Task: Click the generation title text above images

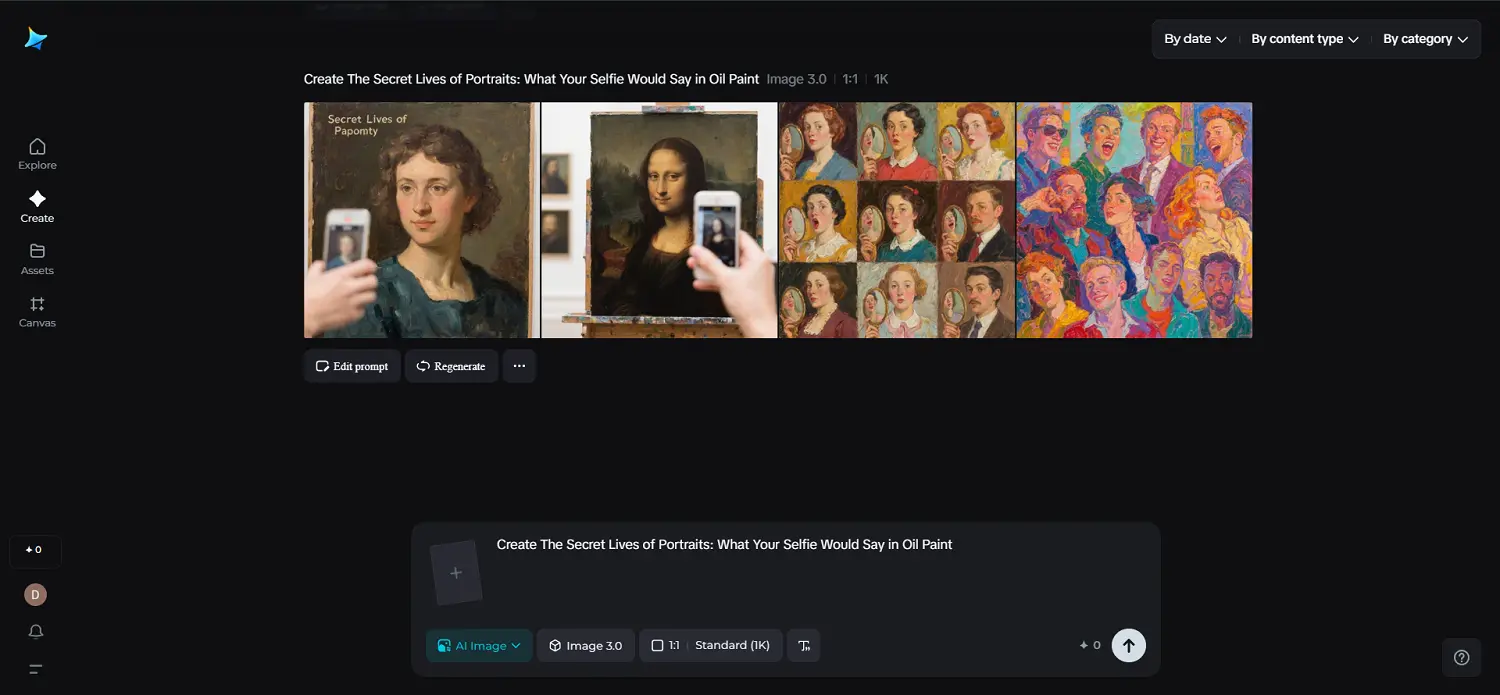Action: click(x=532, y=79)
